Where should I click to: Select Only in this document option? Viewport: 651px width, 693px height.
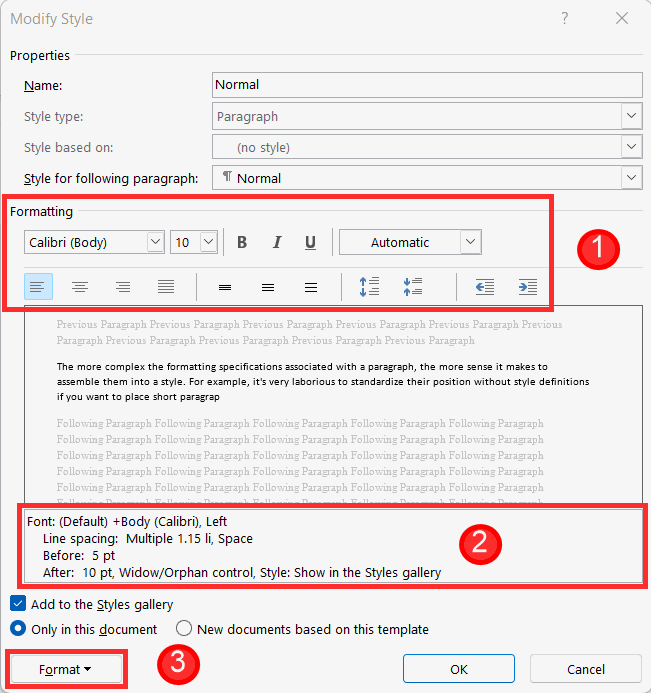tap(18, 628)
